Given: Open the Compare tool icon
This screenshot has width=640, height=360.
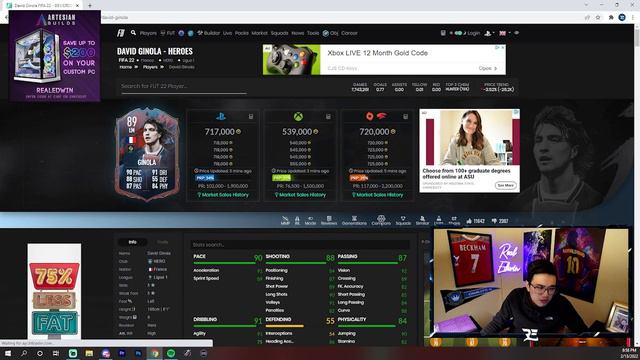Looking at the screenshot, I should pos(381,220).
